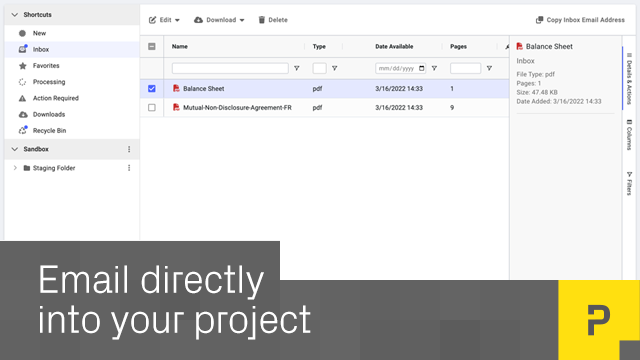Click the Delete button
Image resolution: width=640 pixels, height=360 pixels.
pos(273,20)
